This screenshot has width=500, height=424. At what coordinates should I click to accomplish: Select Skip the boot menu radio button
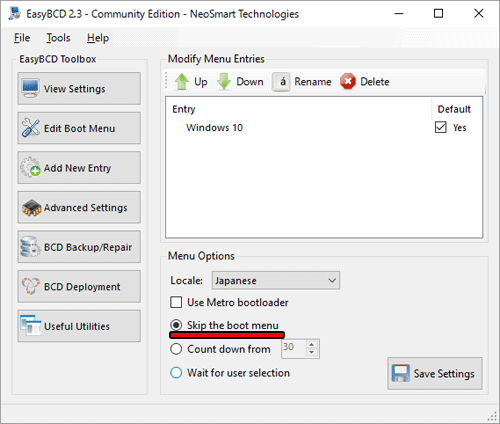click(x=176, y=325)
